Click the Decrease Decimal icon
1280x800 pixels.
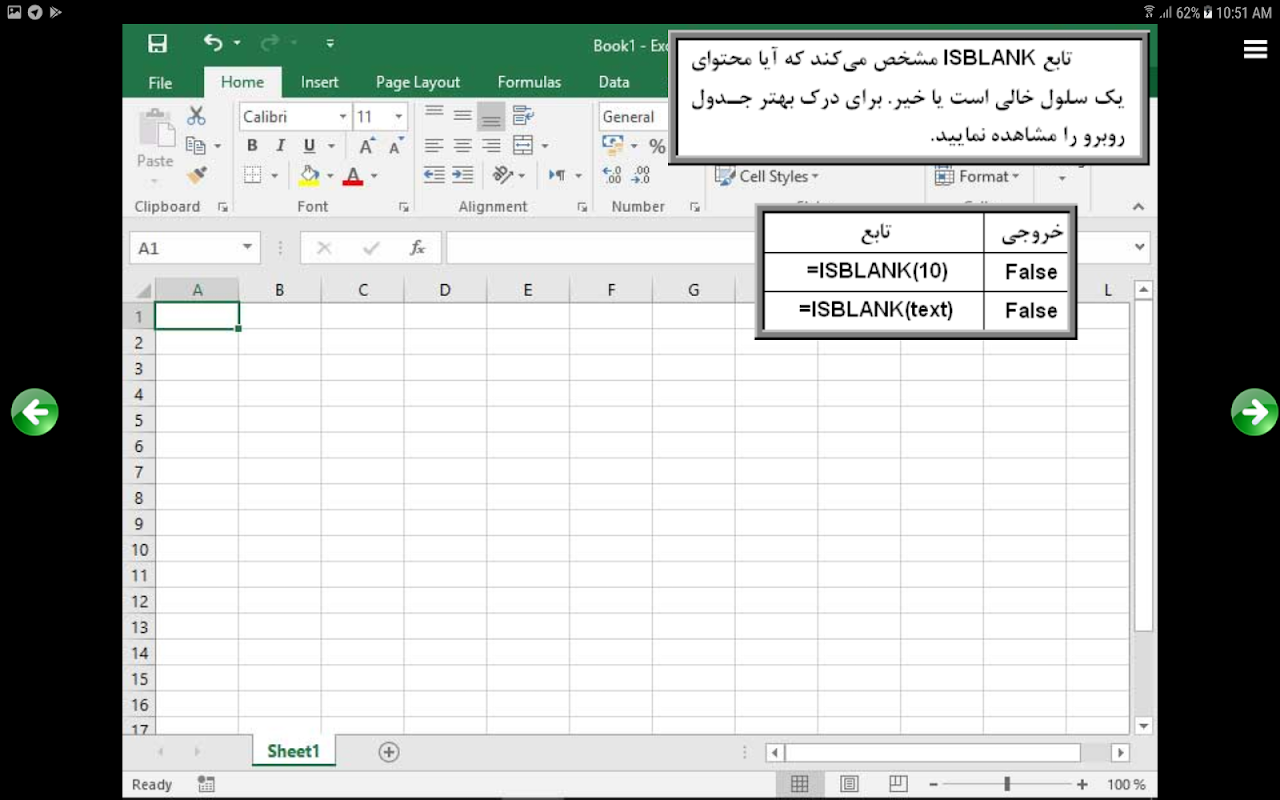tap(641, 175)
